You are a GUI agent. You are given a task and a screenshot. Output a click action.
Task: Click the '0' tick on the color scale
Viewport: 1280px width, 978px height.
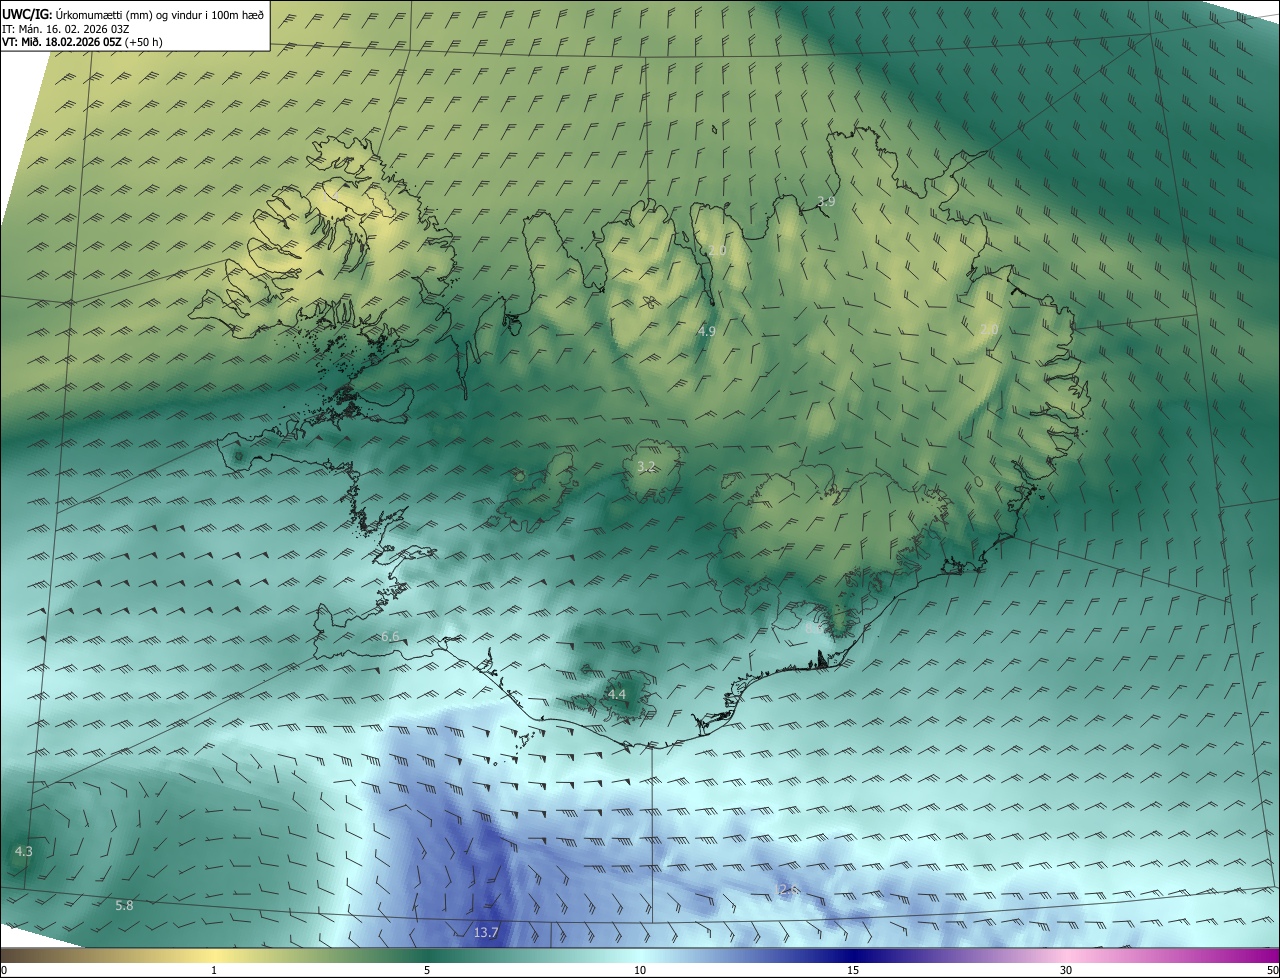[x=4, y=970]
